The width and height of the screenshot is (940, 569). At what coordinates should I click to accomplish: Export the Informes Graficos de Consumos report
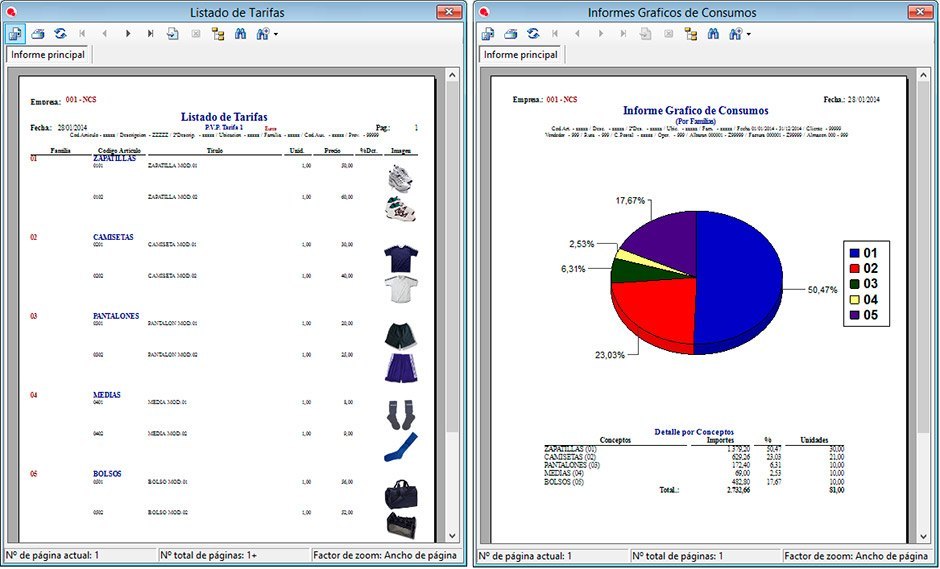coord(488,33)
